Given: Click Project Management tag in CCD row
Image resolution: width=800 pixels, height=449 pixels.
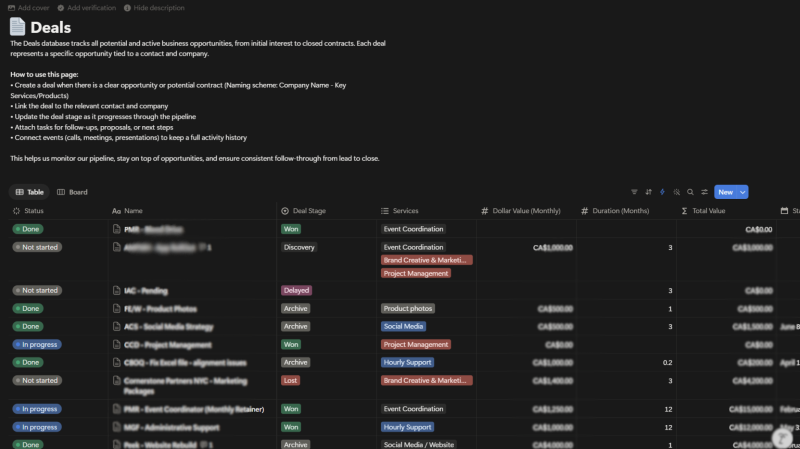Looking at the screenshot, I should [416, 344].
